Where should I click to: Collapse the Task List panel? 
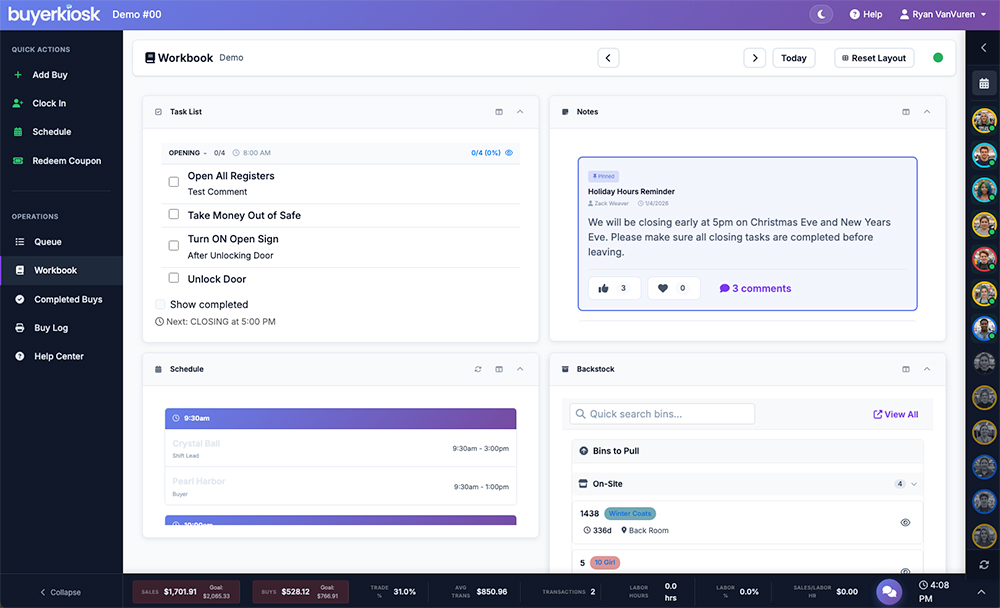coord(520,111)
